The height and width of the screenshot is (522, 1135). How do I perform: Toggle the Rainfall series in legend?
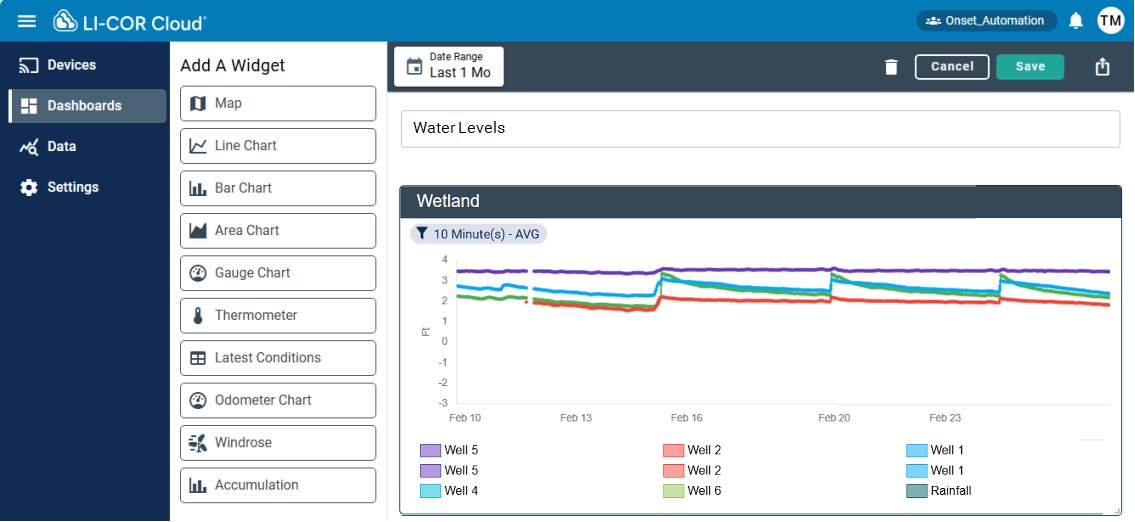coord(938,491)
